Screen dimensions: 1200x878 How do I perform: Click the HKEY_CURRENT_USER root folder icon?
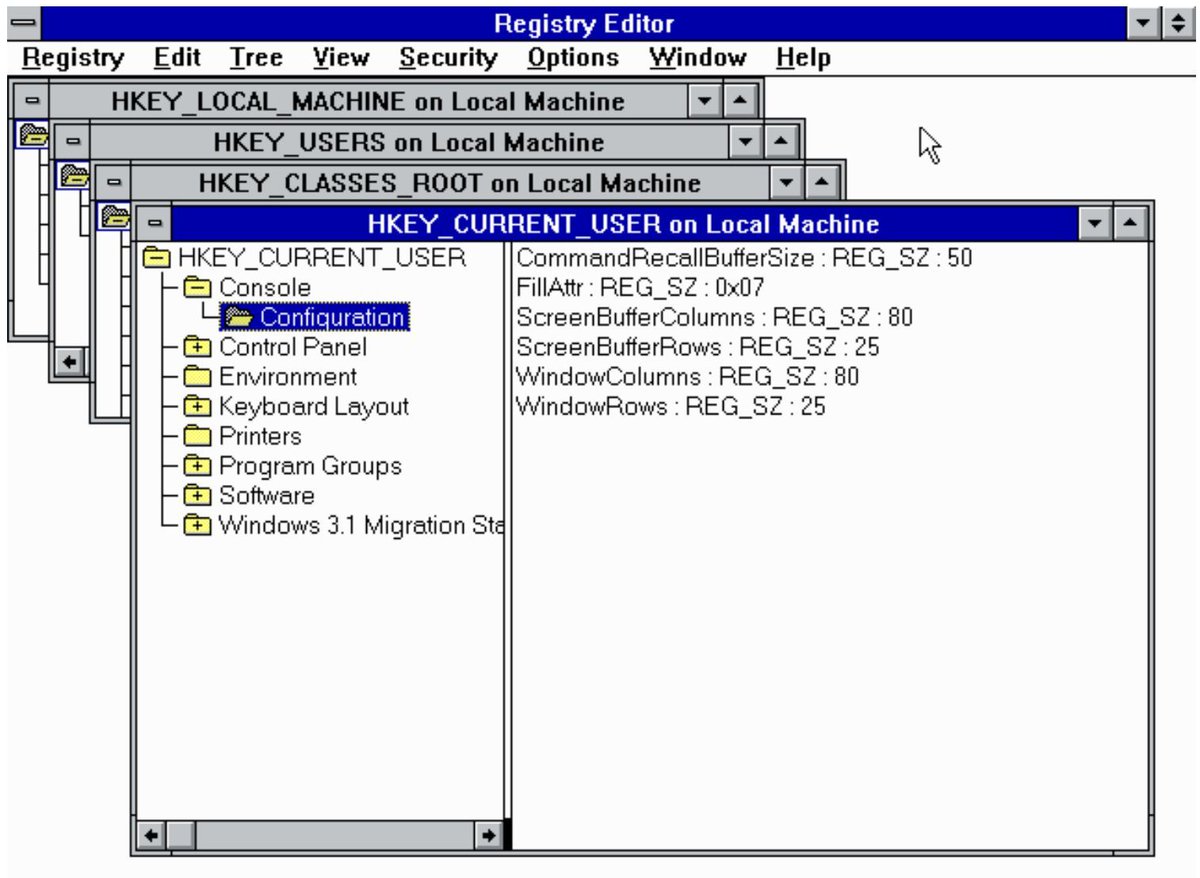[x=158, y=258]
